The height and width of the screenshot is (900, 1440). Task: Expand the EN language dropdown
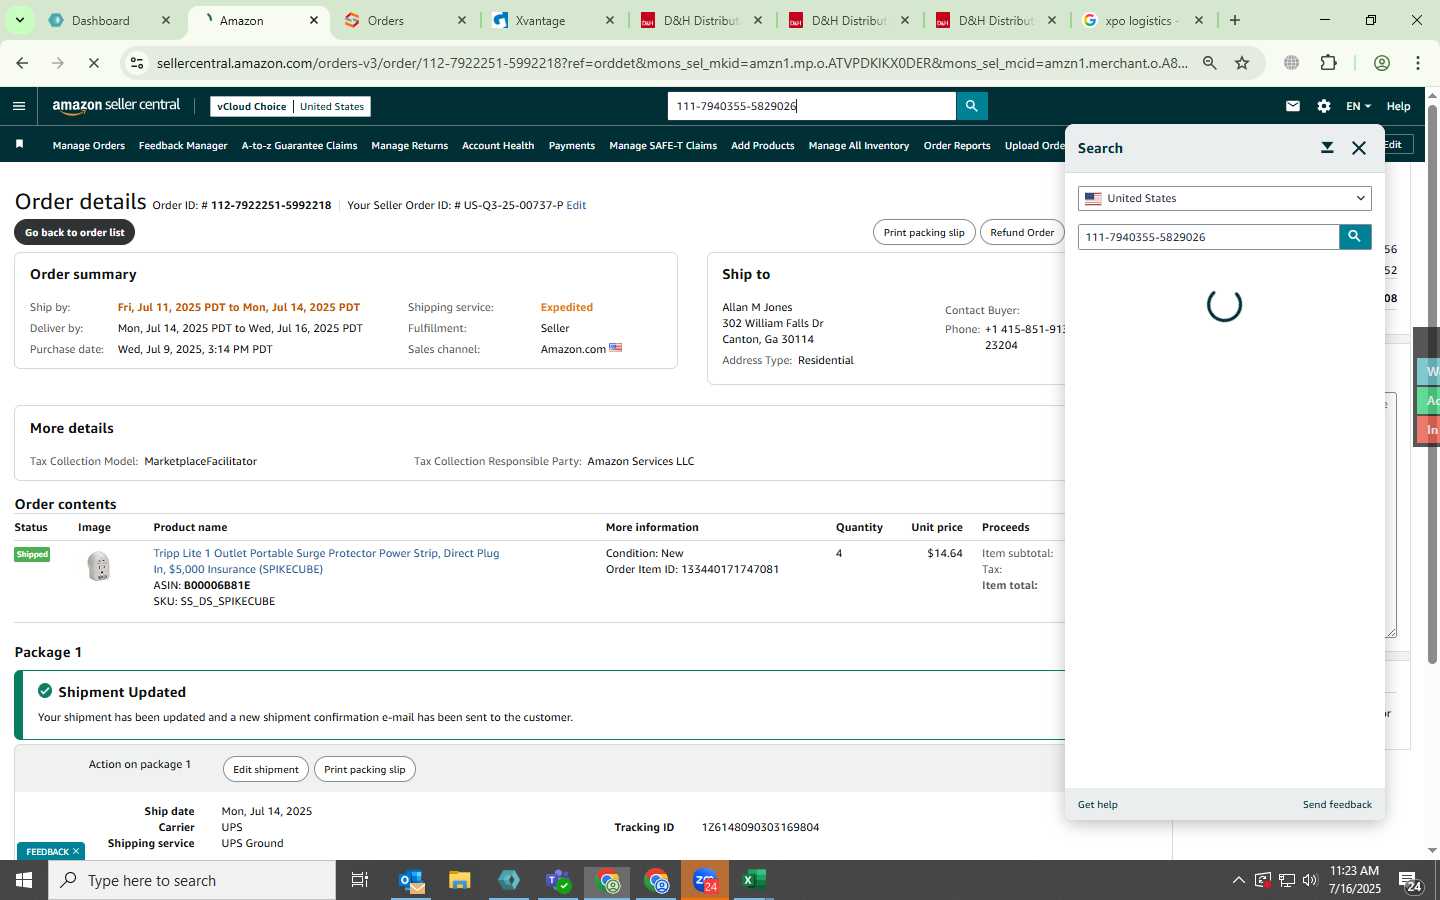(1358, 106)
